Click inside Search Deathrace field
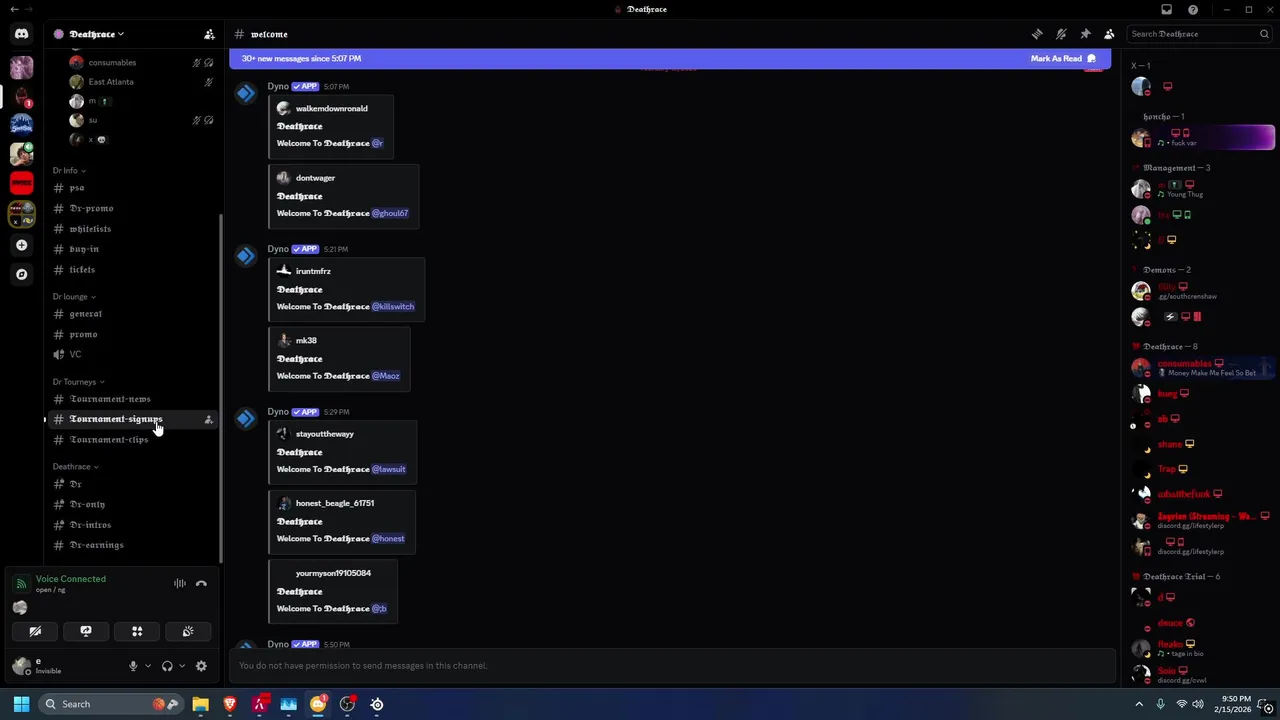Viewport: 1280px width, 720px height. click(x=1200, y=34)
